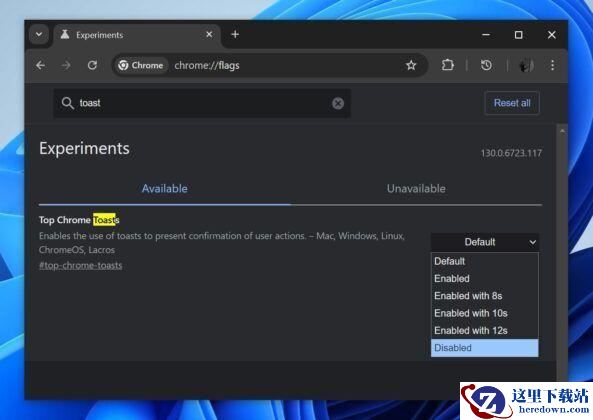The width and height of the screenshot is (593, 420).
Task: Select the Enabled option
Action: coord(485,279)
